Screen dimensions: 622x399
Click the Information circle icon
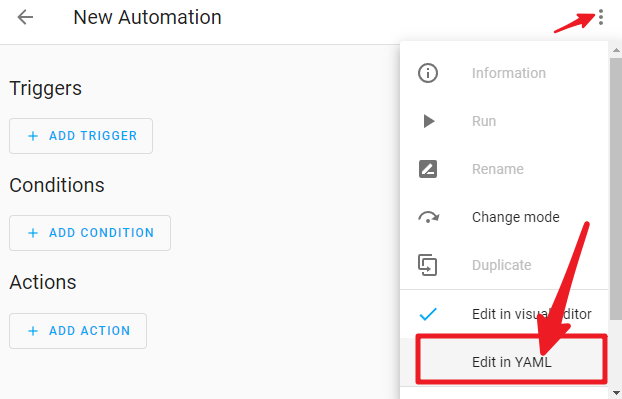(x=428, y=73)
